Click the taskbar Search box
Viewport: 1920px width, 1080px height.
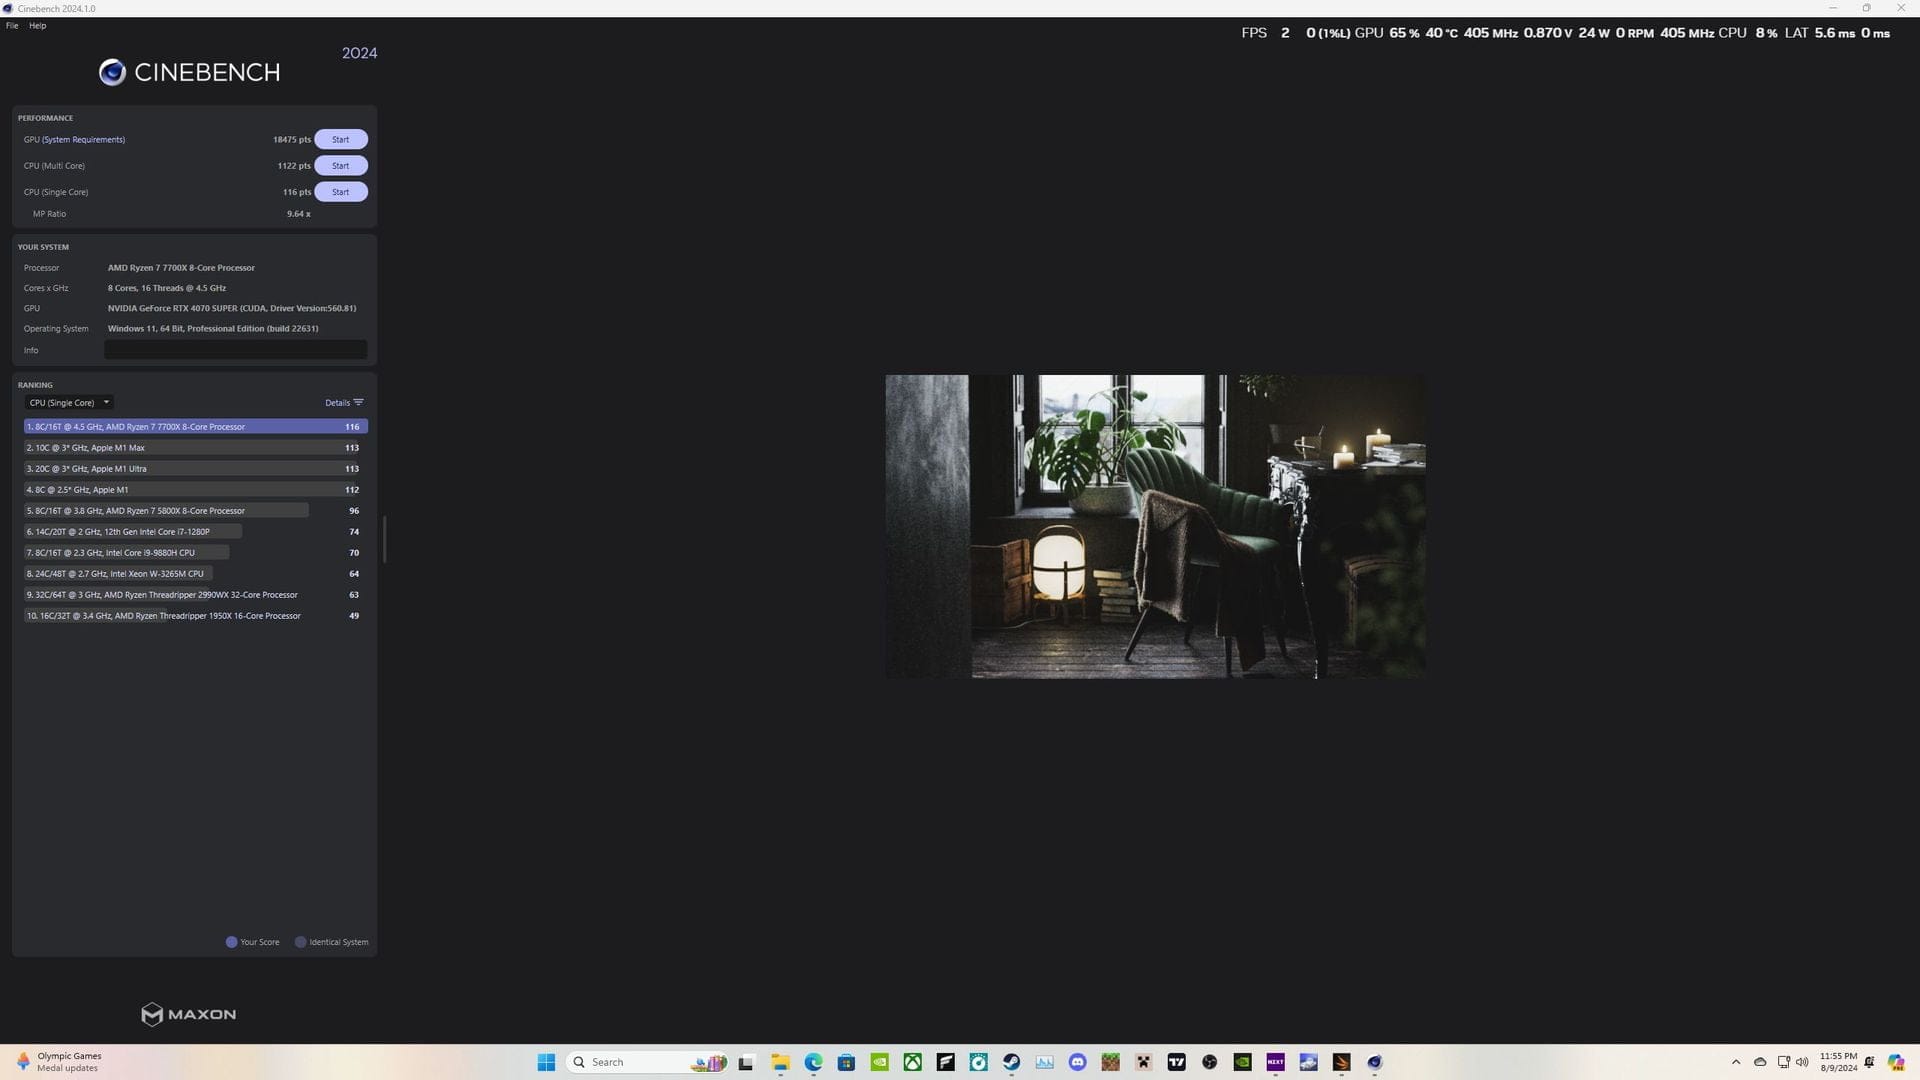click(x=648, y=1062)
